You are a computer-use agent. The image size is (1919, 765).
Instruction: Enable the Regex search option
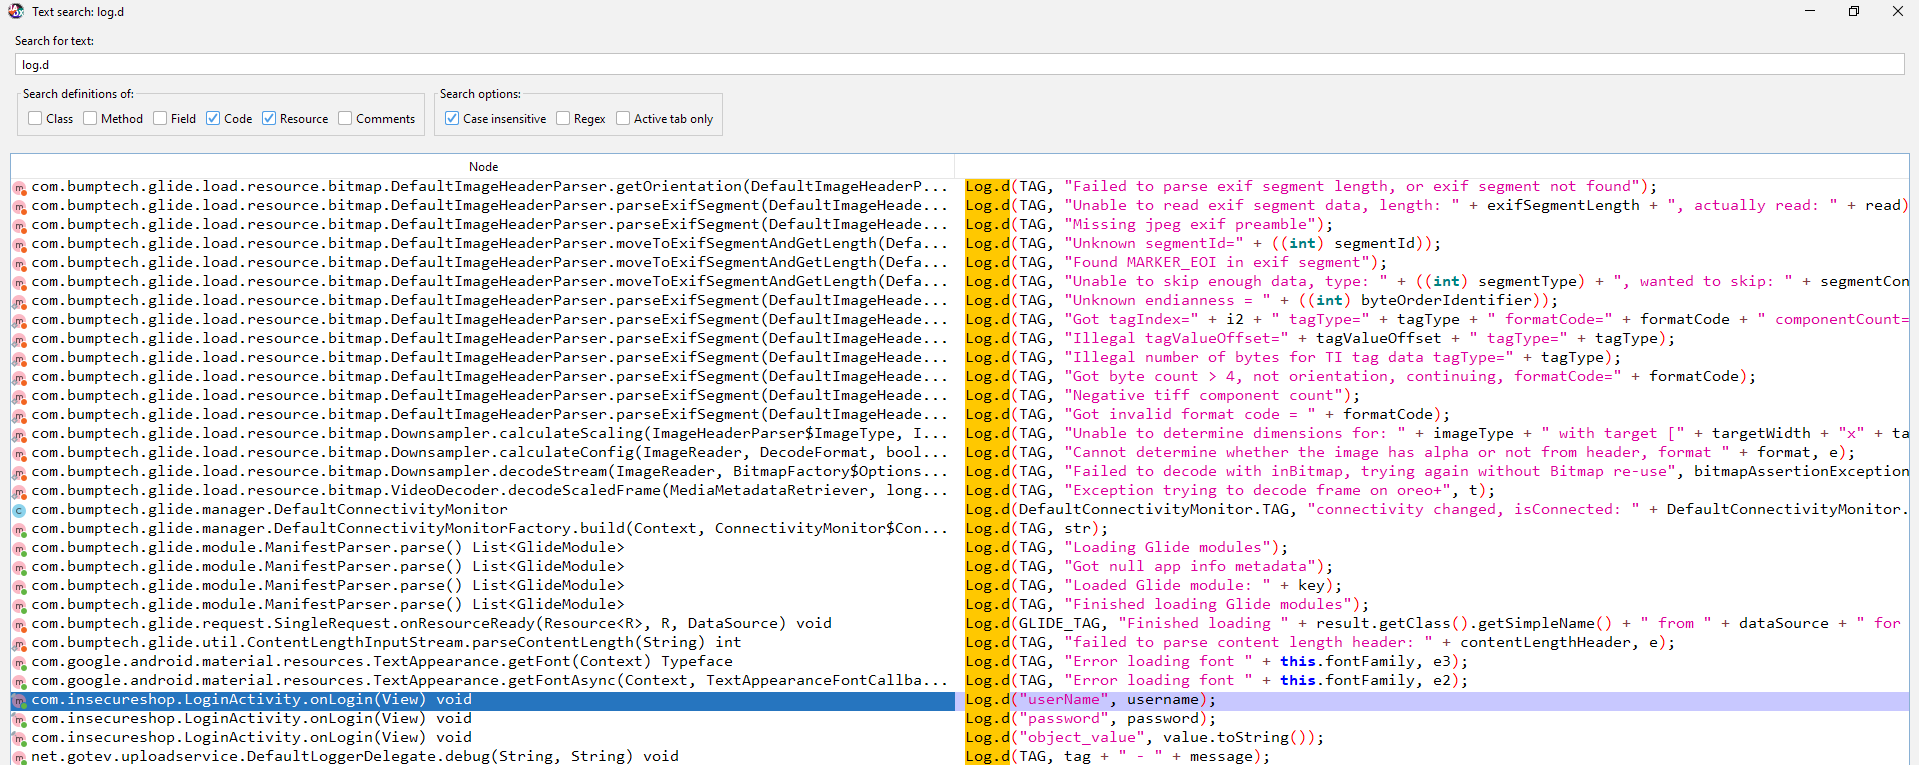[x=564, y=118]
